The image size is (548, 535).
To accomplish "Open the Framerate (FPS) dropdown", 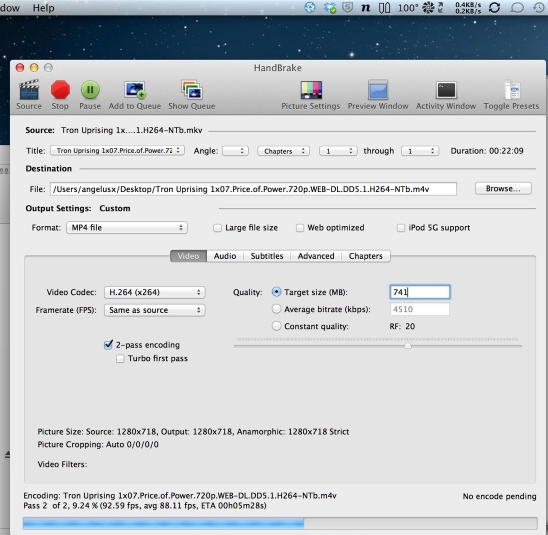I will tap(154, 310).
